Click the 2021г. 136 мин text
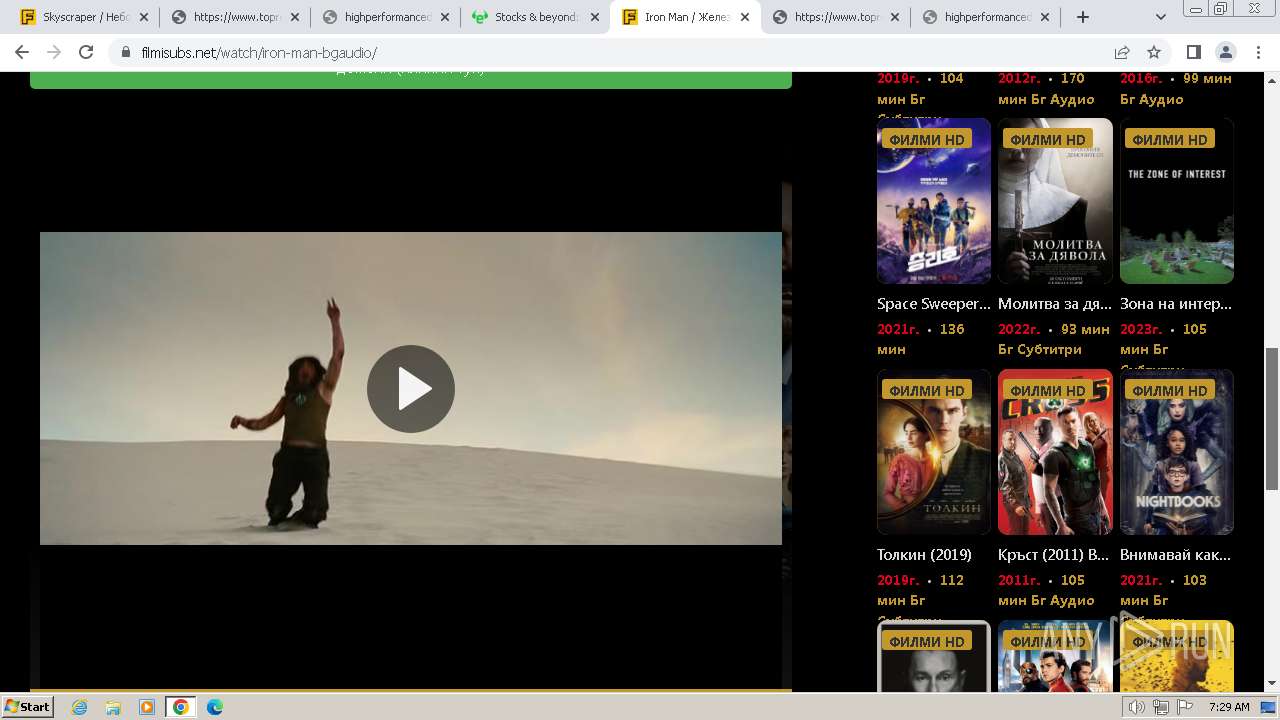The image size is (1280, 720). tap(920, 339)
